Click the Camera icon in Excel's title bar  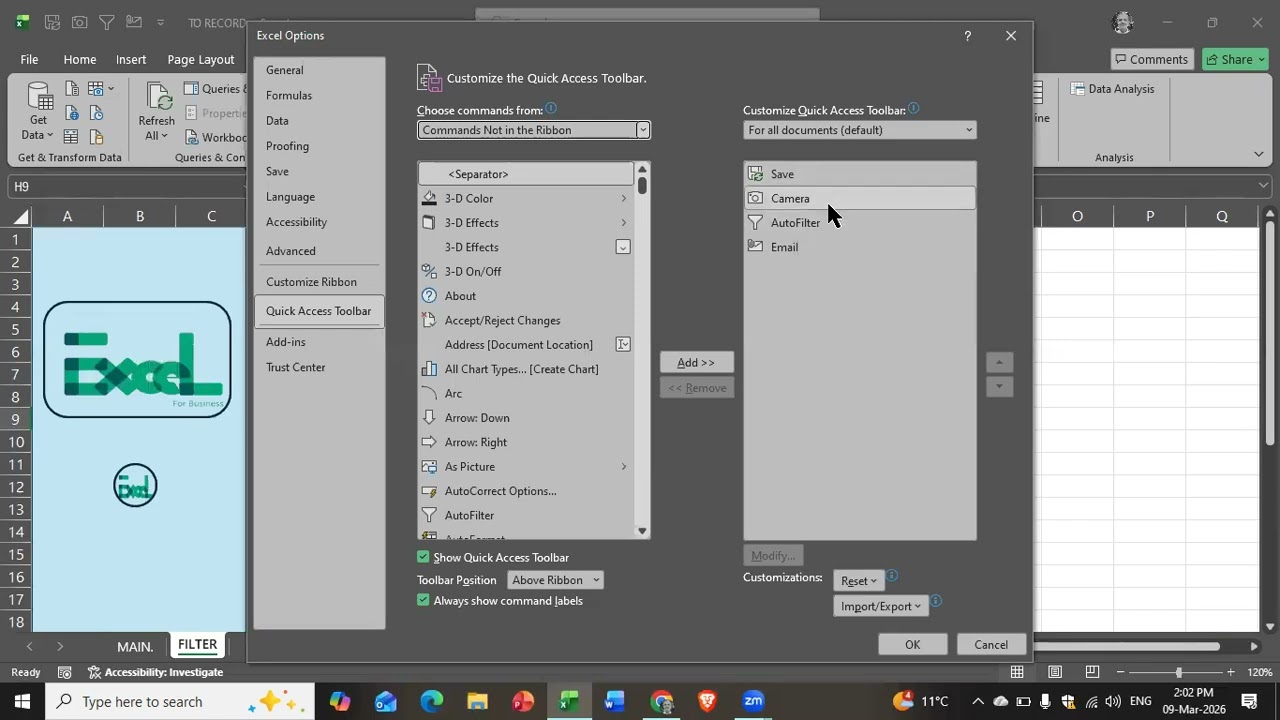coord(80,22)
